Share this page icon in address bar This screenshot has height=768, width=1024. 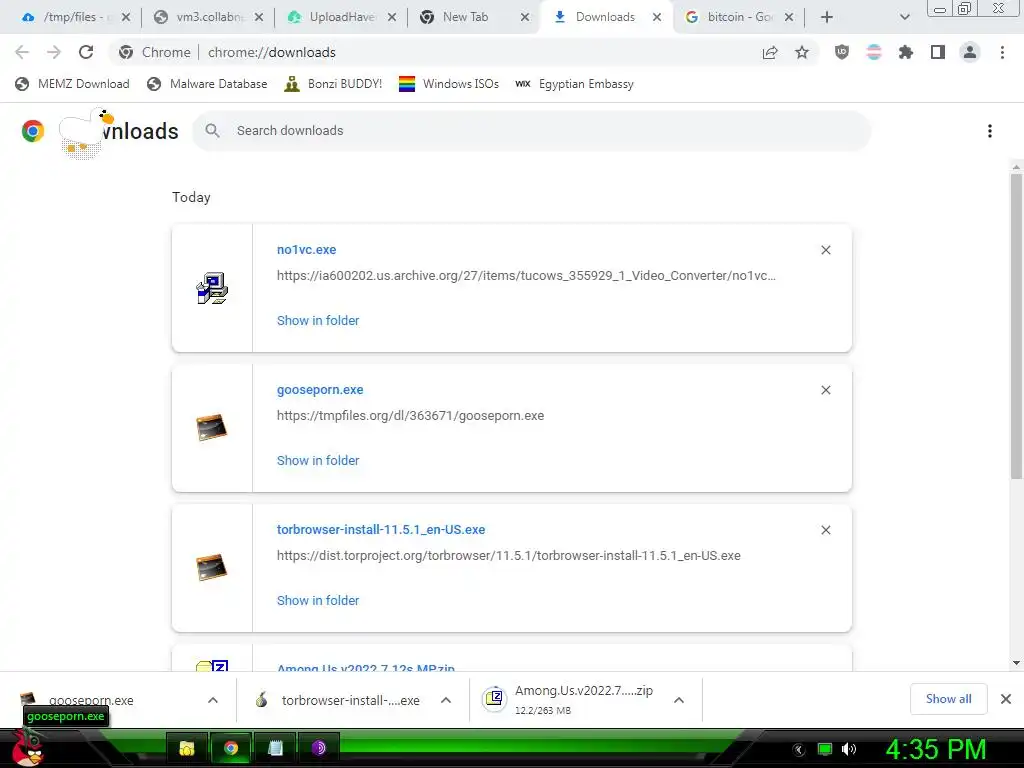(x=770, y=52)
